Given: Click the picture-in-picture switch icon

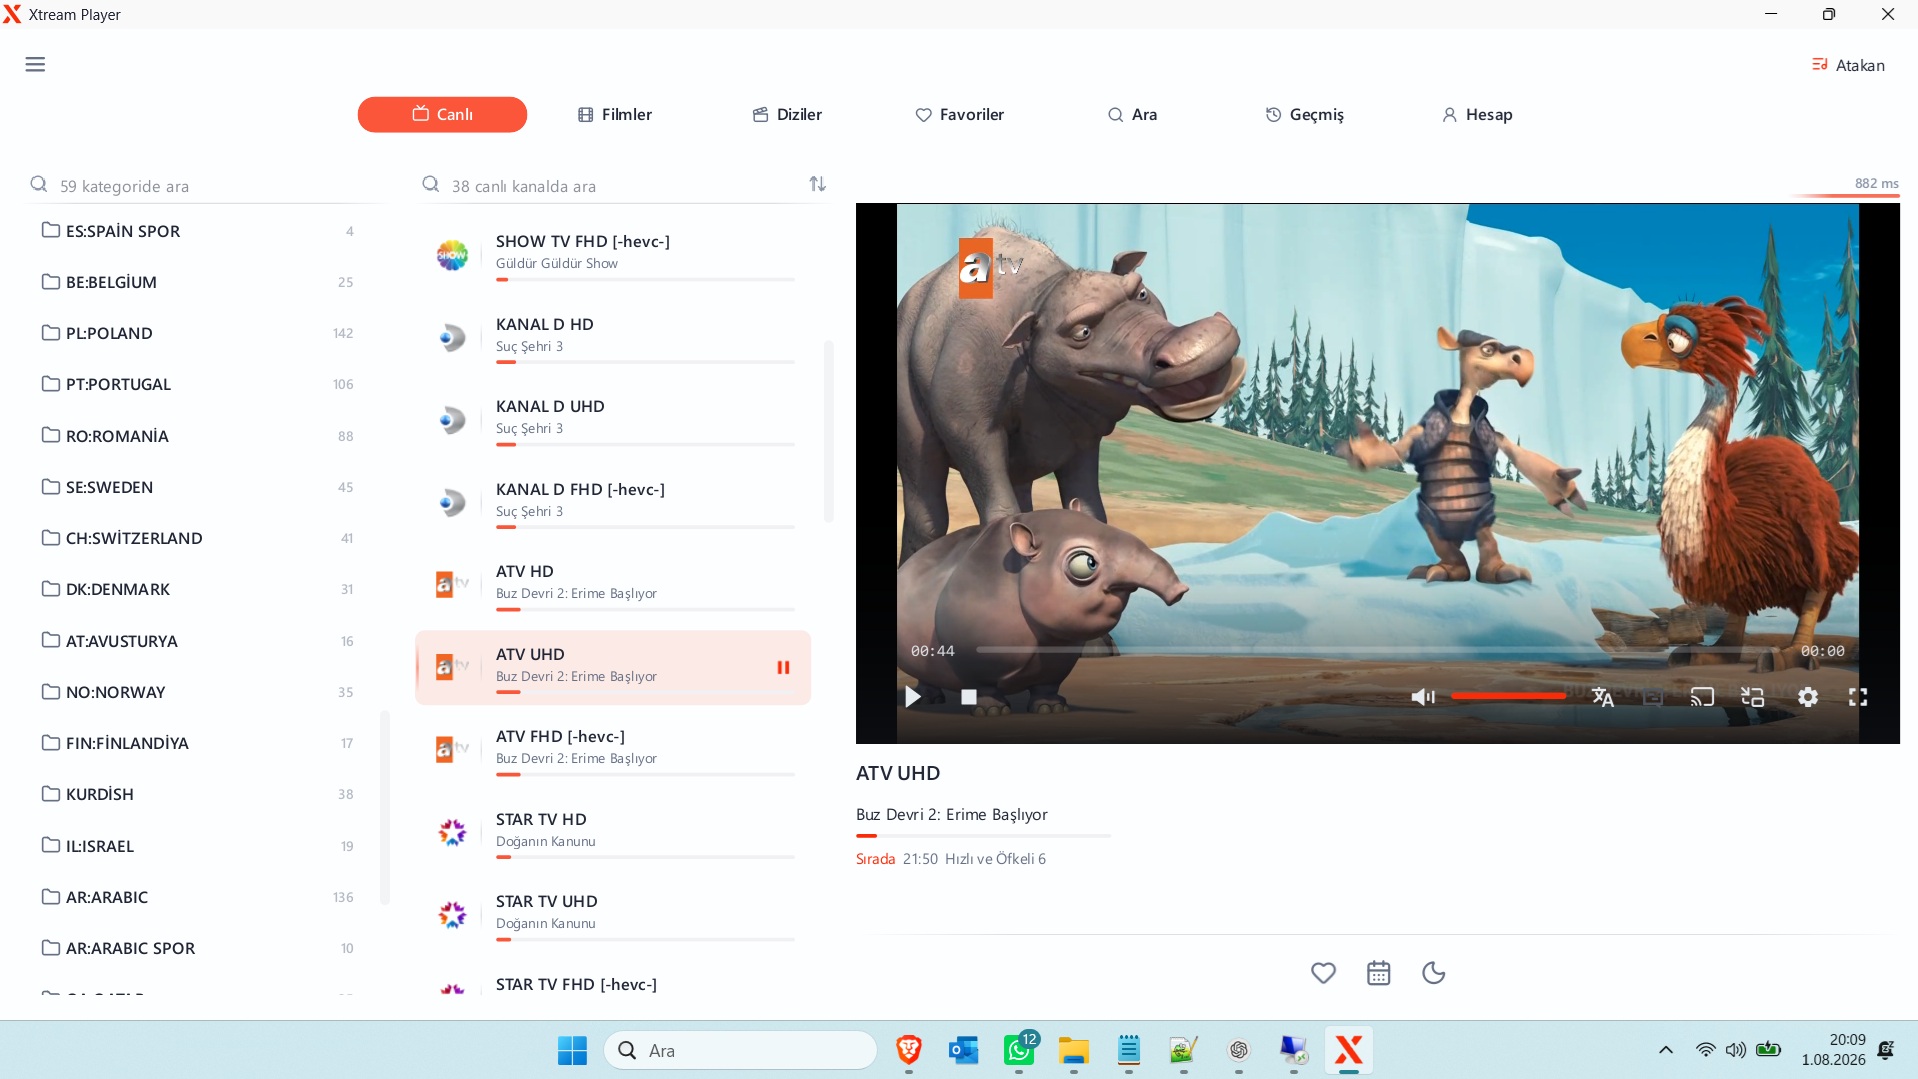Looking at the screenshot, I should coord(1753,697).
